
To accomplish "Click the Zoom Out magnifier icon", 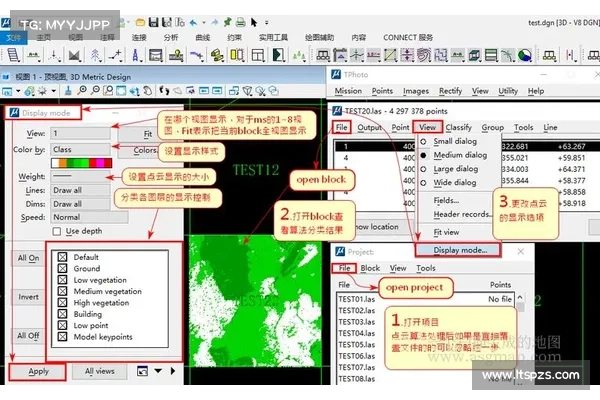I will tap(95, 91).
